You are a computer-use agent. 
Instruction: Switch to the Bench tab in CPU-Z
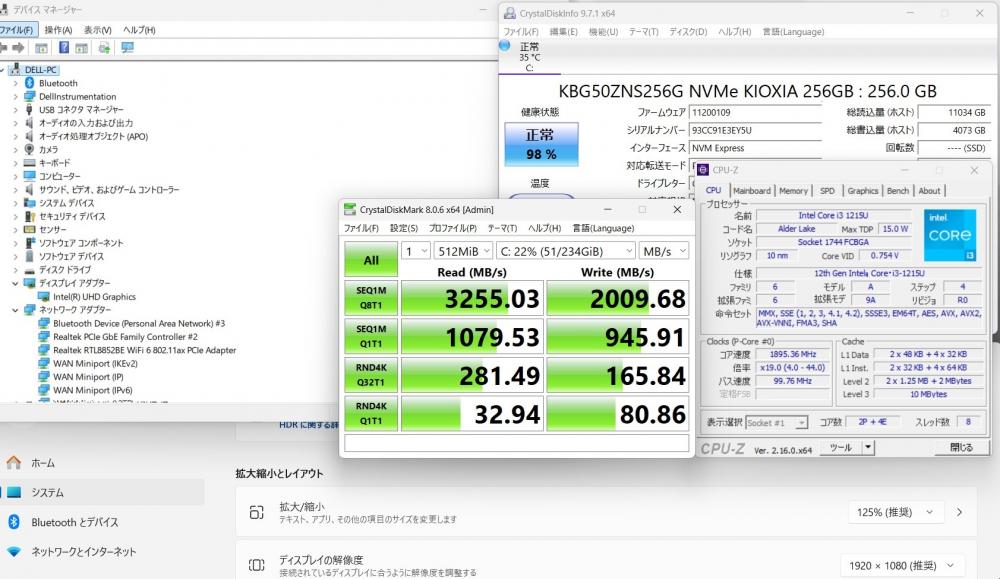coord(898,191)
